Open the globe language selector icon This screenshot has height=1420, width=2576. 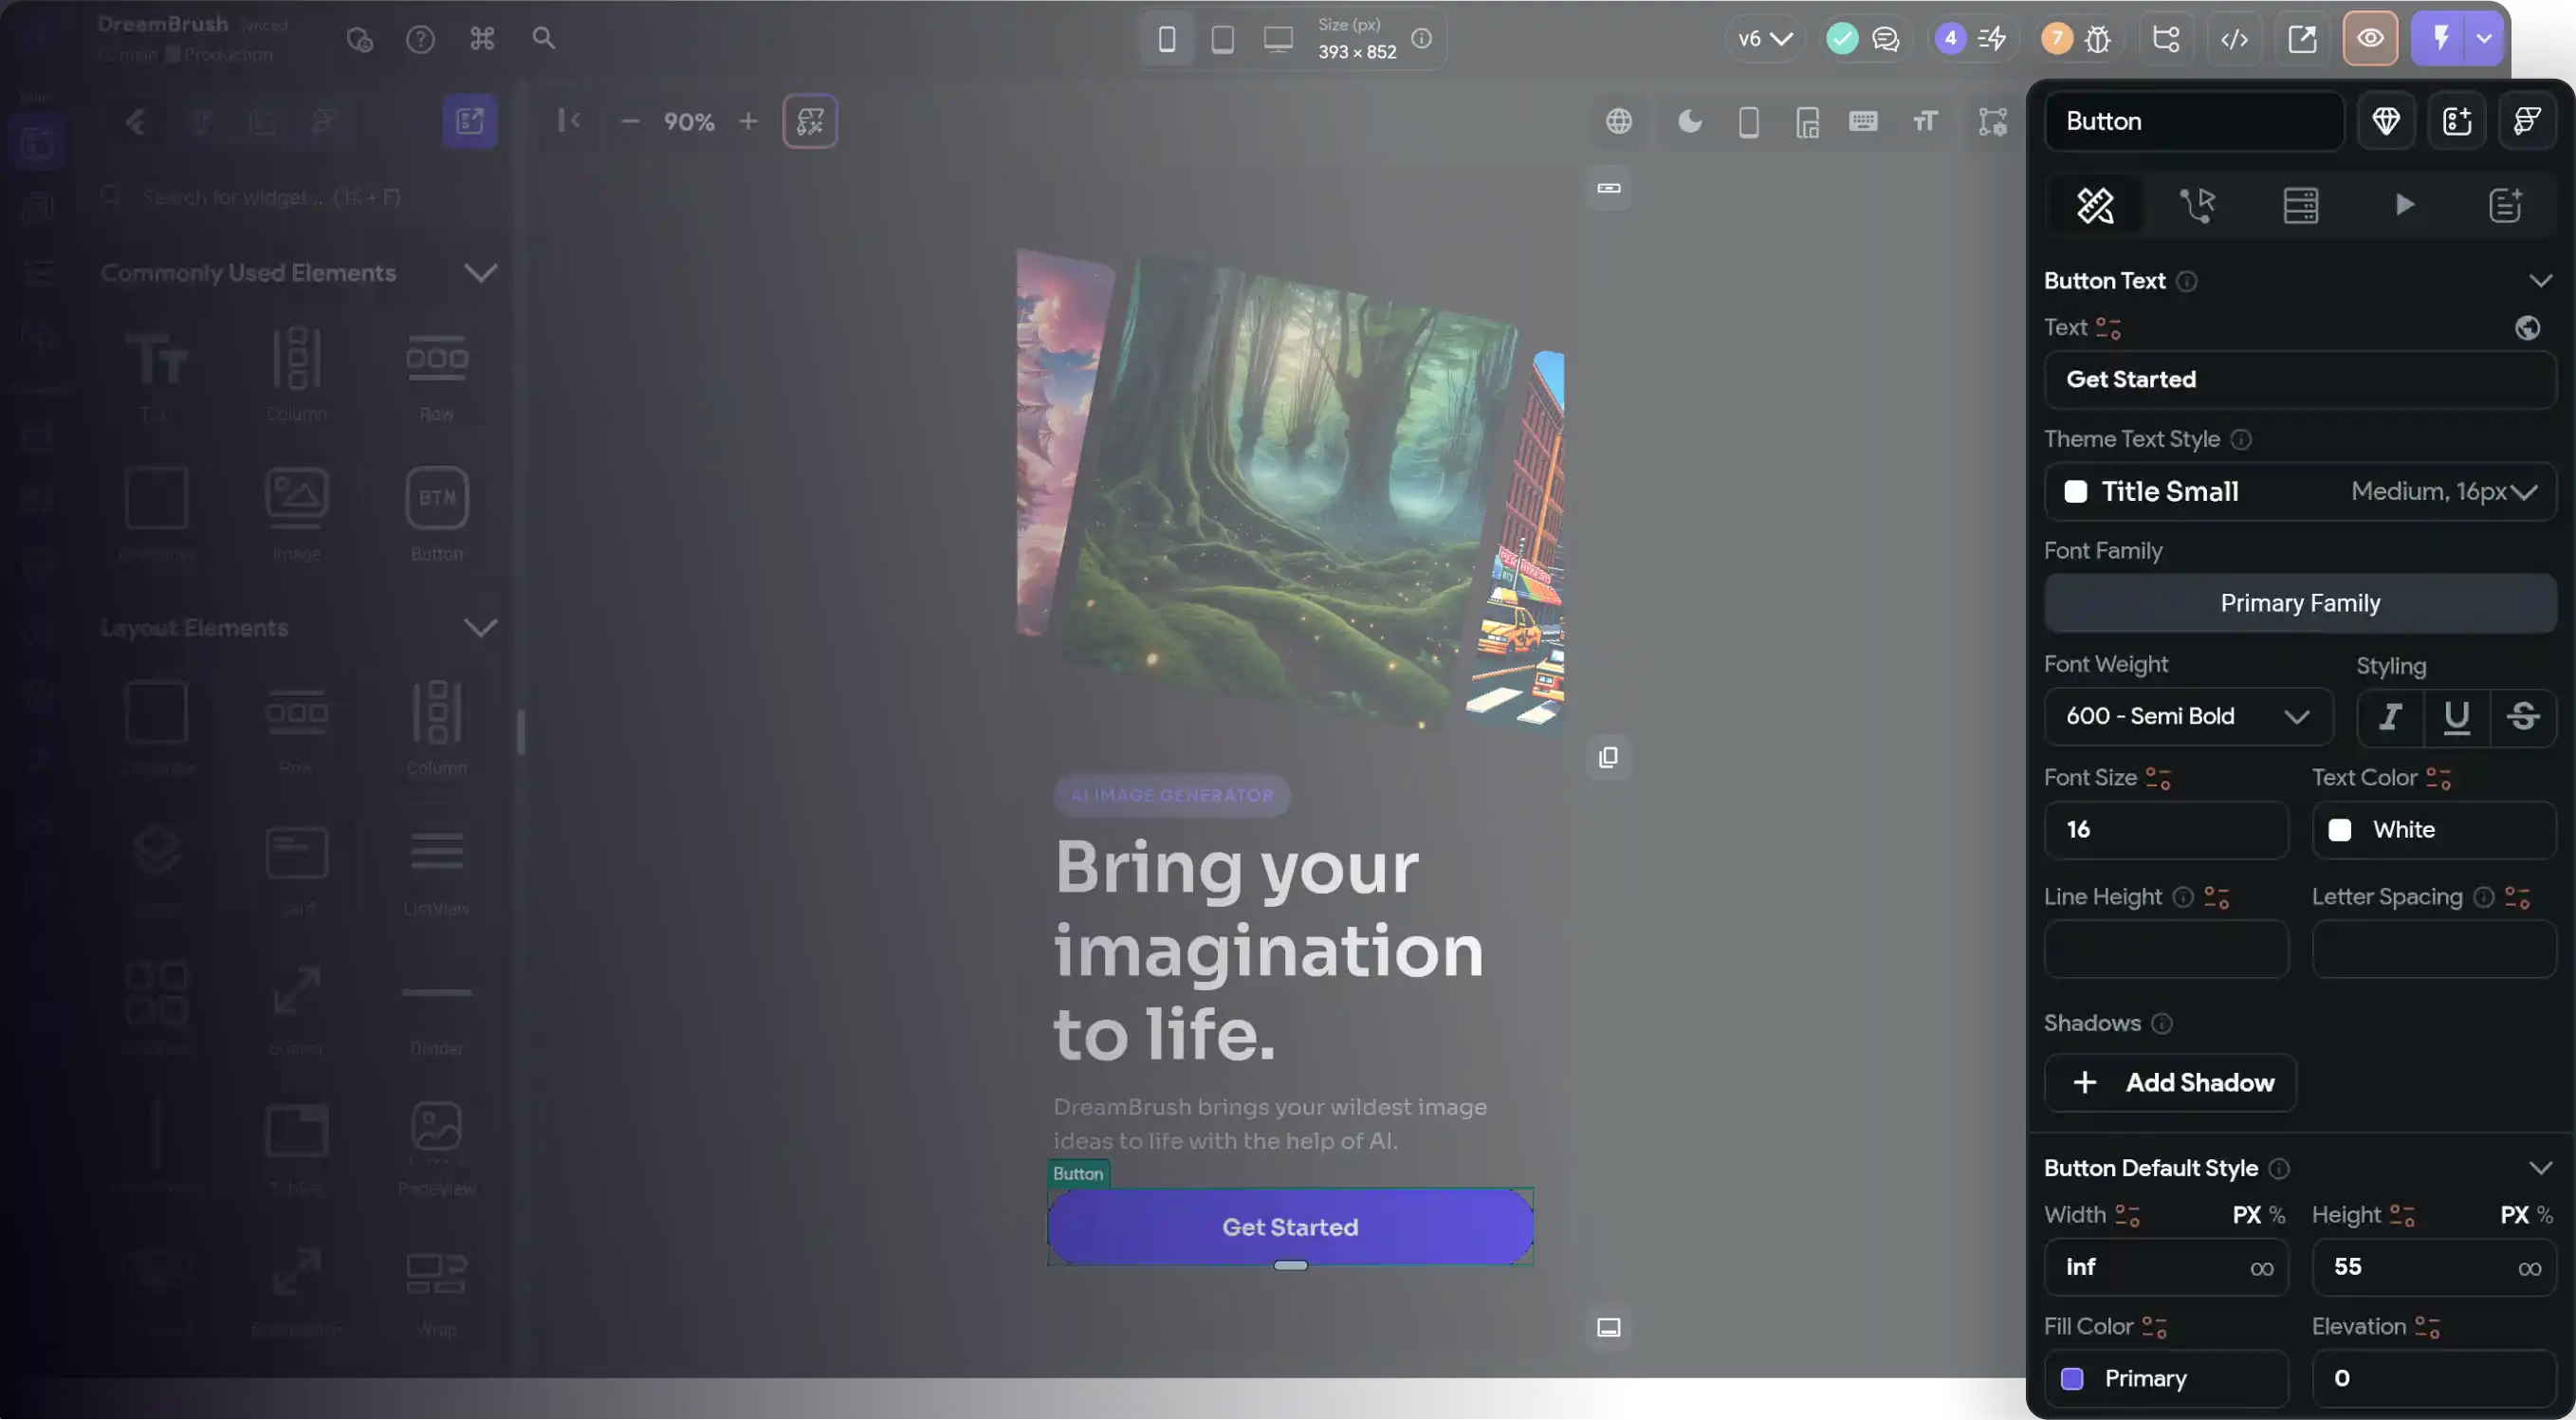point(1619,122)
